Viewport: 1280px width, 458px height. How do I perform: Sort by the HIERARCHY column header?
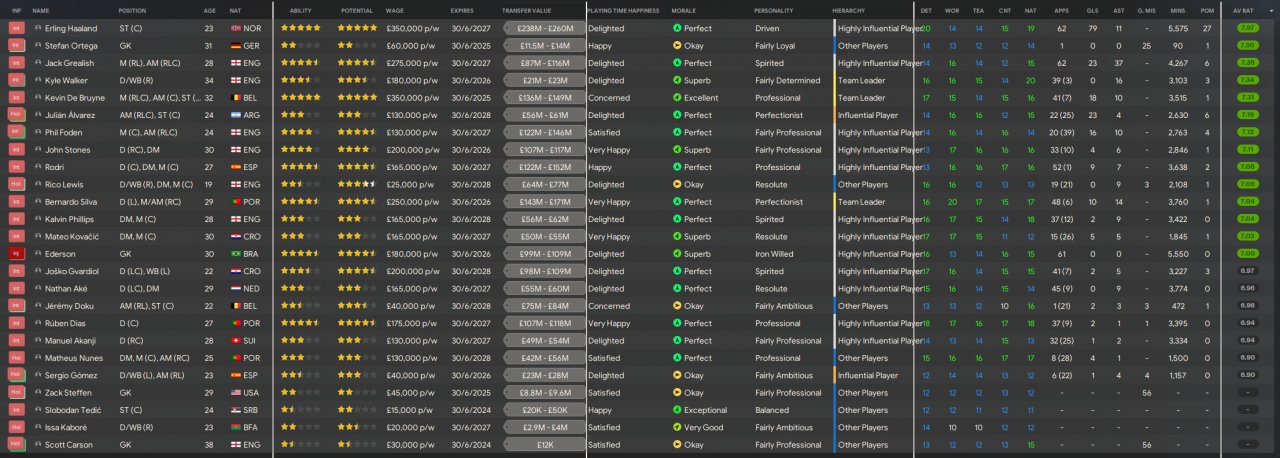point(851,10)
